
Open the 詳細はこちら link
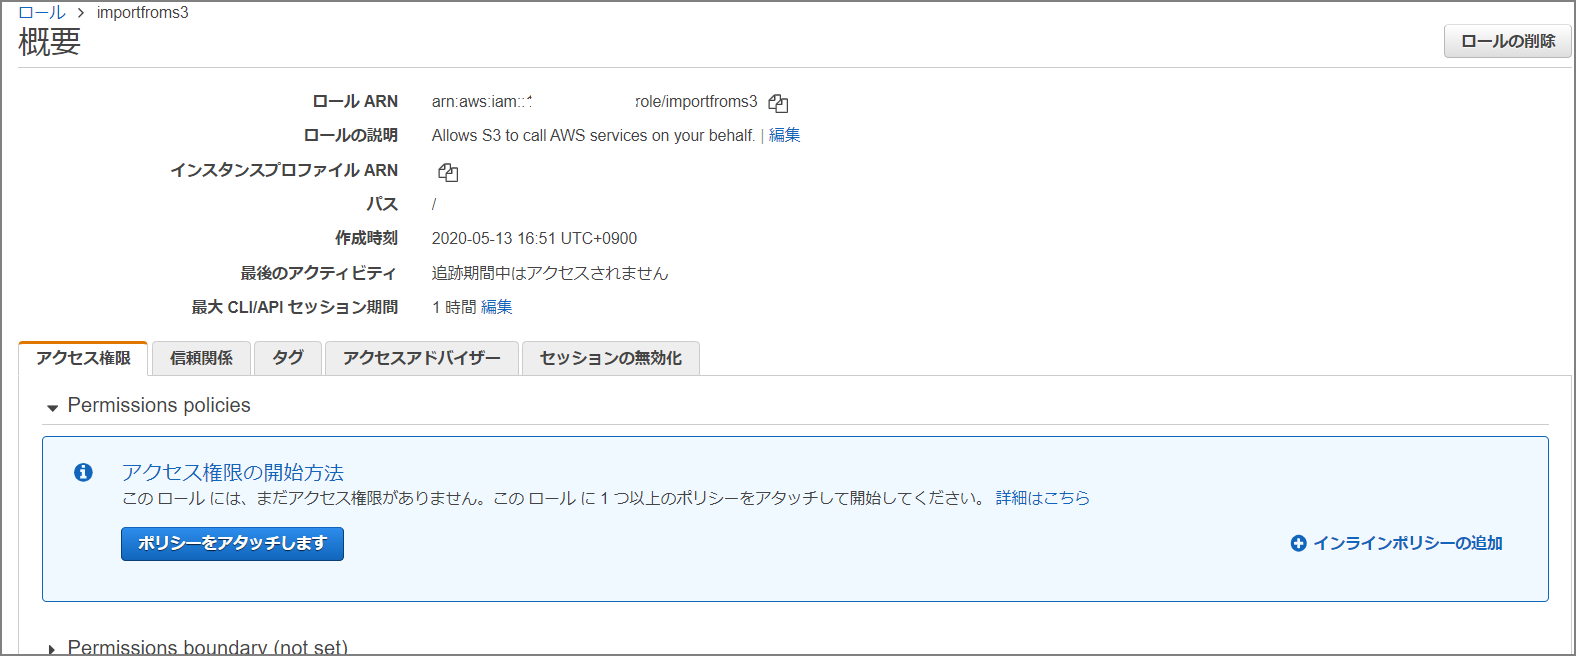tap(1042, 498)
